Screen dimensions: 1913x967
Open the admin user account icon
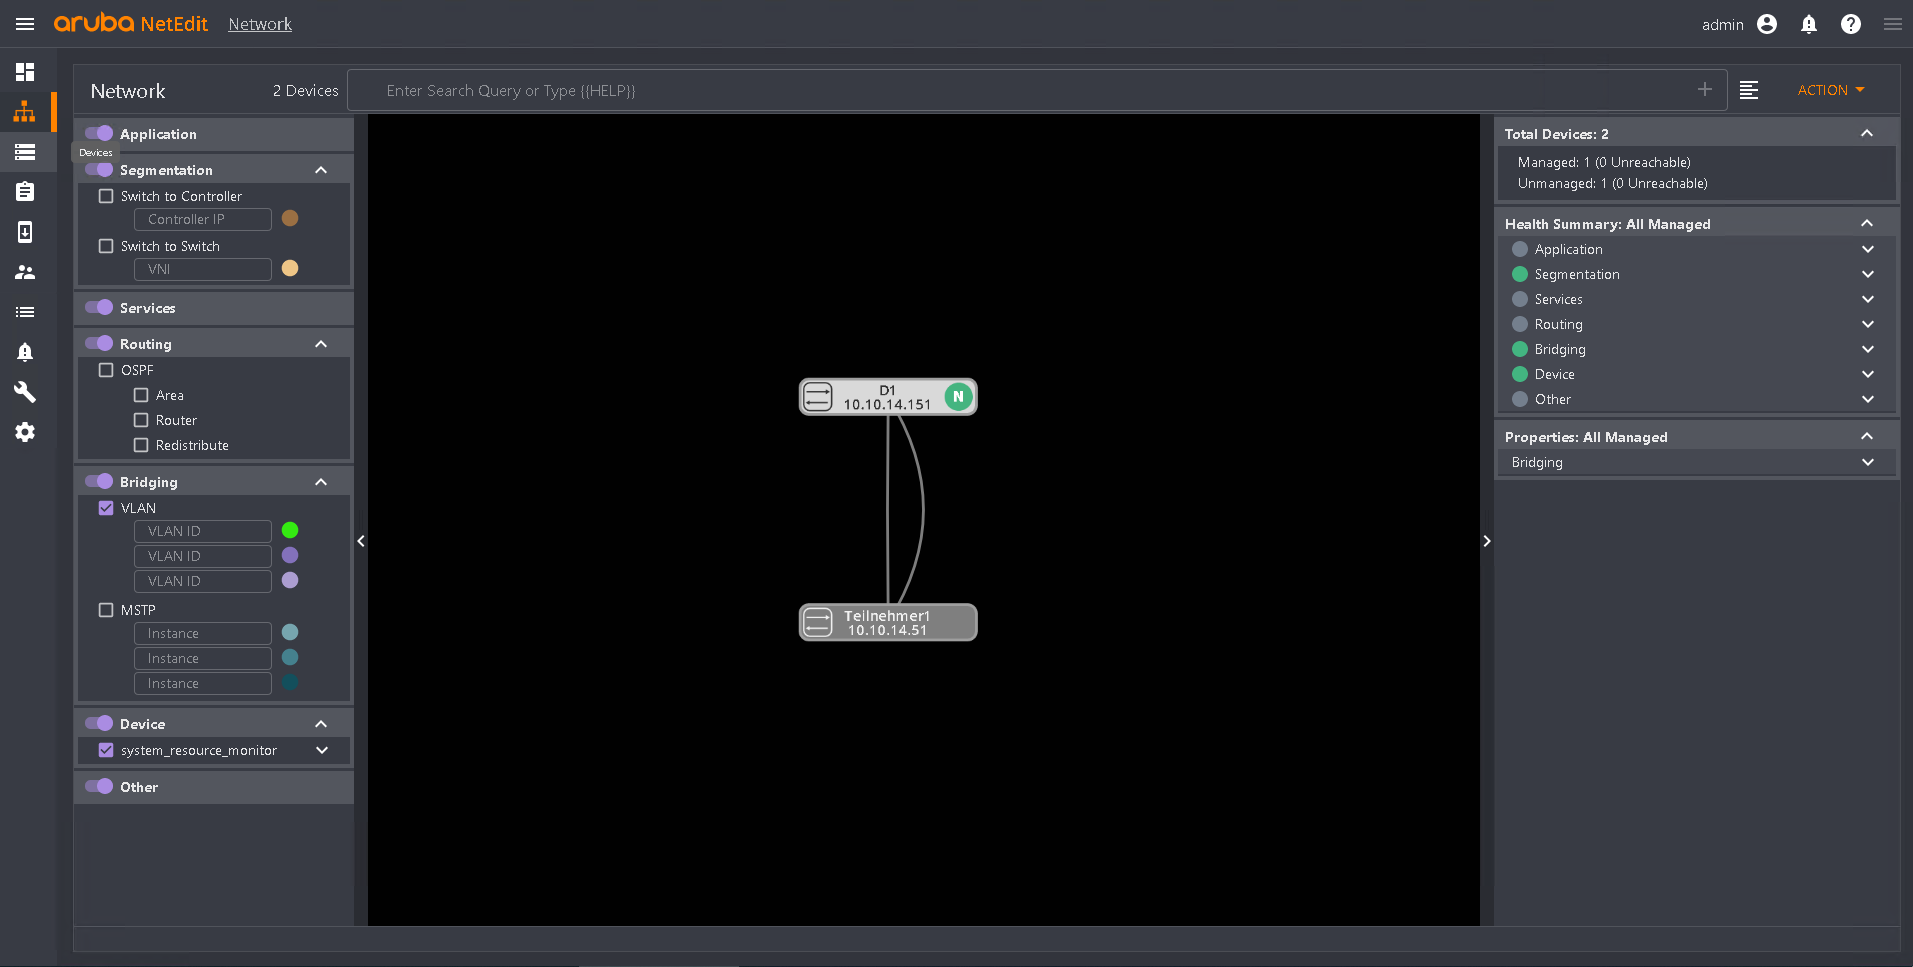1766,24
